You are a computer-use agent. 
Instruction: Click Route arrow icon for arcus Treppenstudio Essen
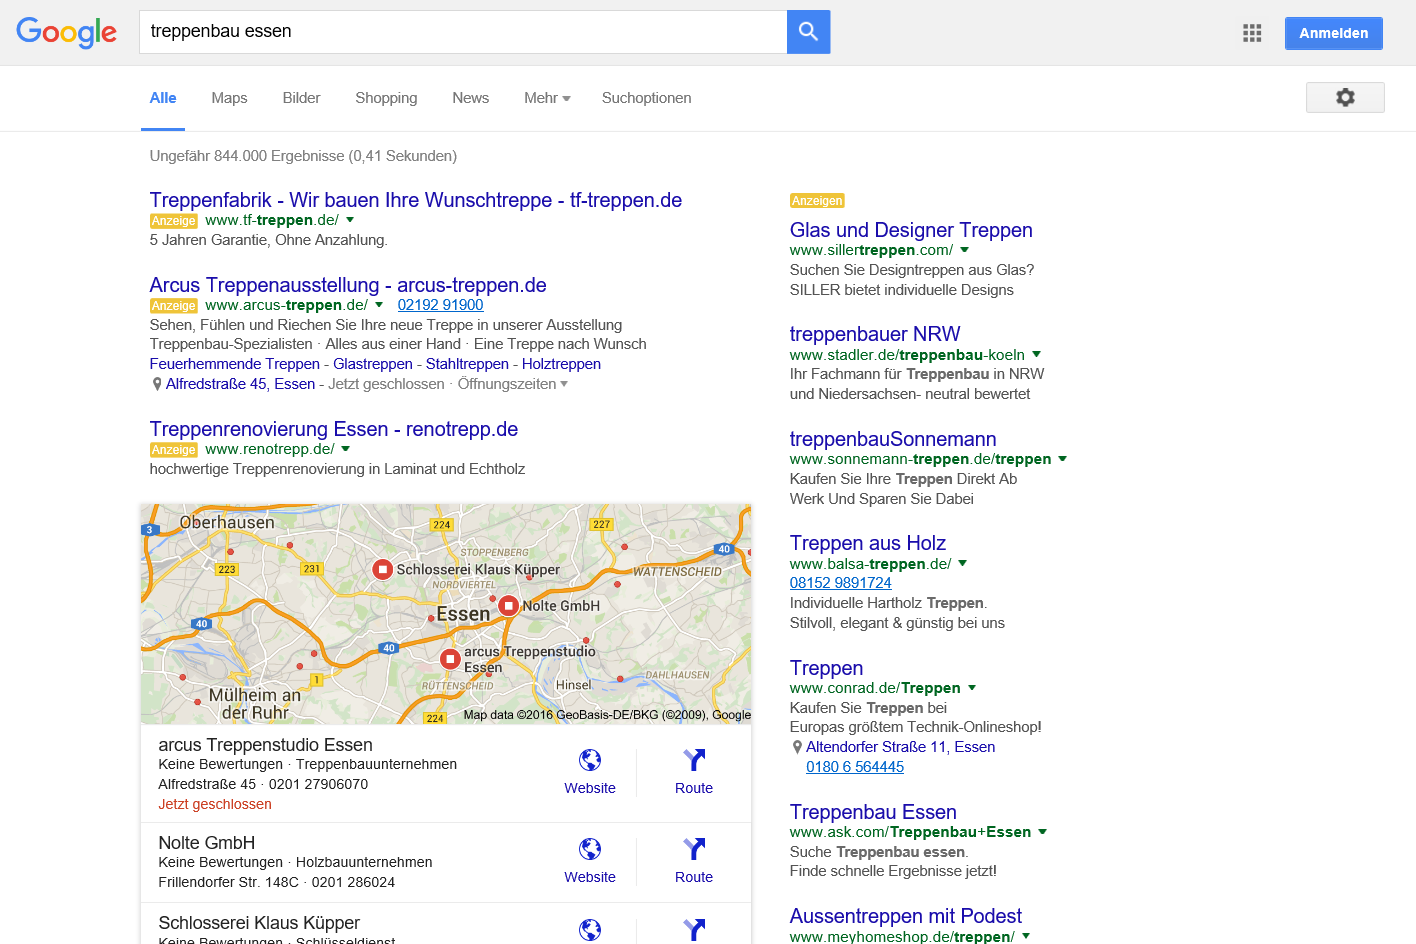pos(694,760)
